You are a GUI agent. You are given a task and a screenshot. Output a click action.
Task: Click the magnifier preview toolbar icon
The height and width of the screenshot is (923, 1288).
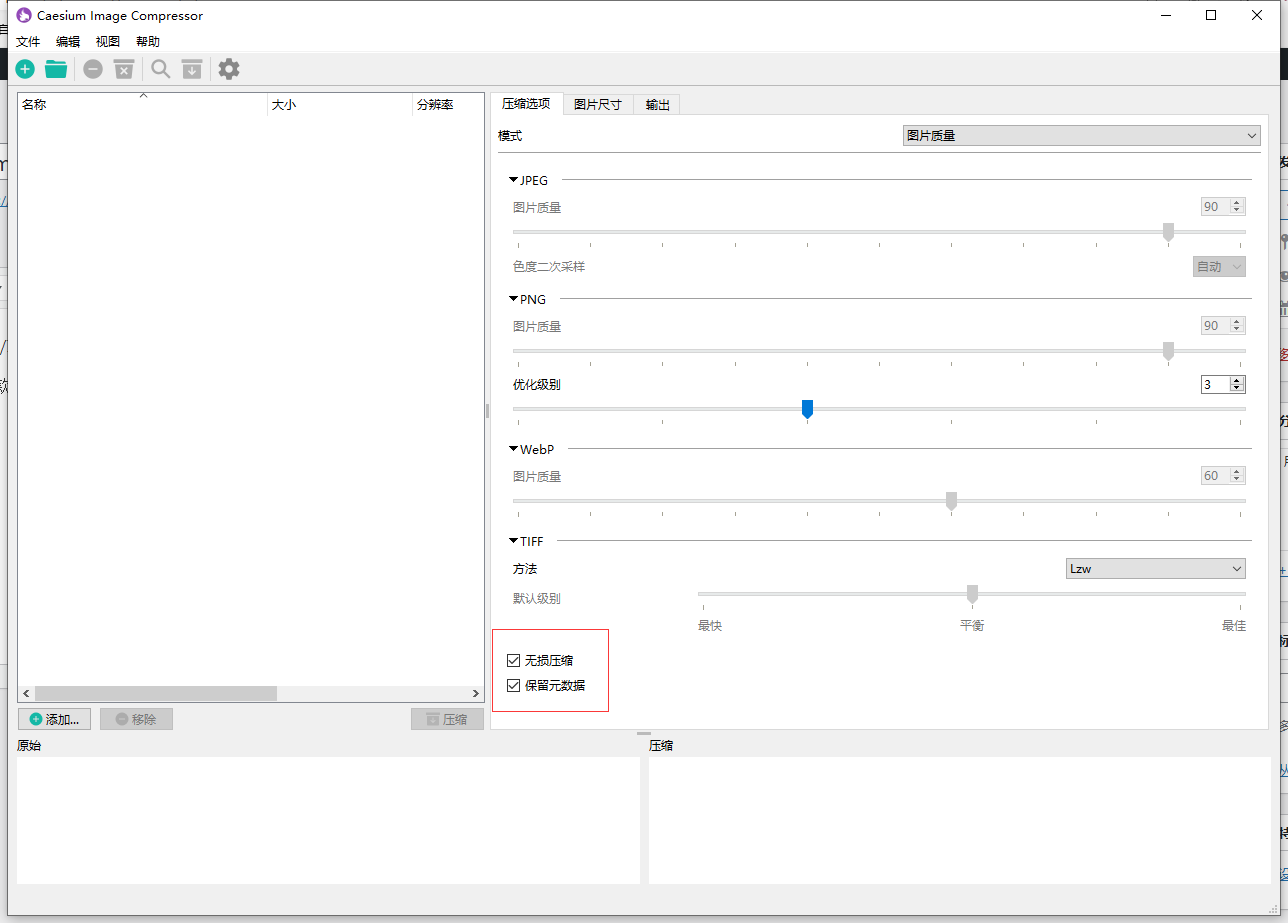click(160, 69)
